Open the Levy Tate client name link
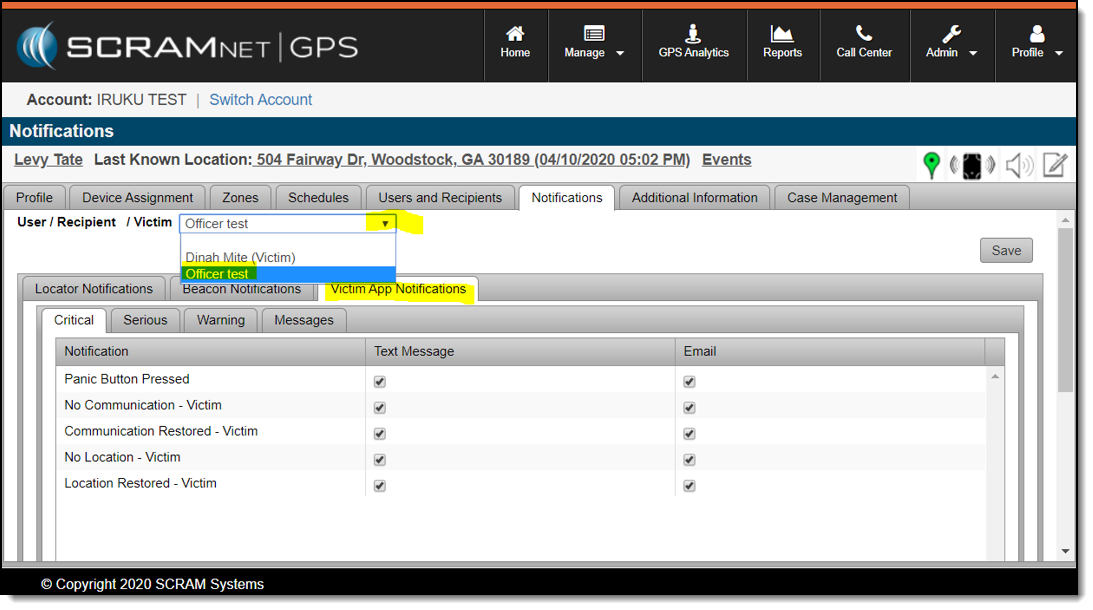The height and width of the screenshot is (610, 1093). pos(48,160)
